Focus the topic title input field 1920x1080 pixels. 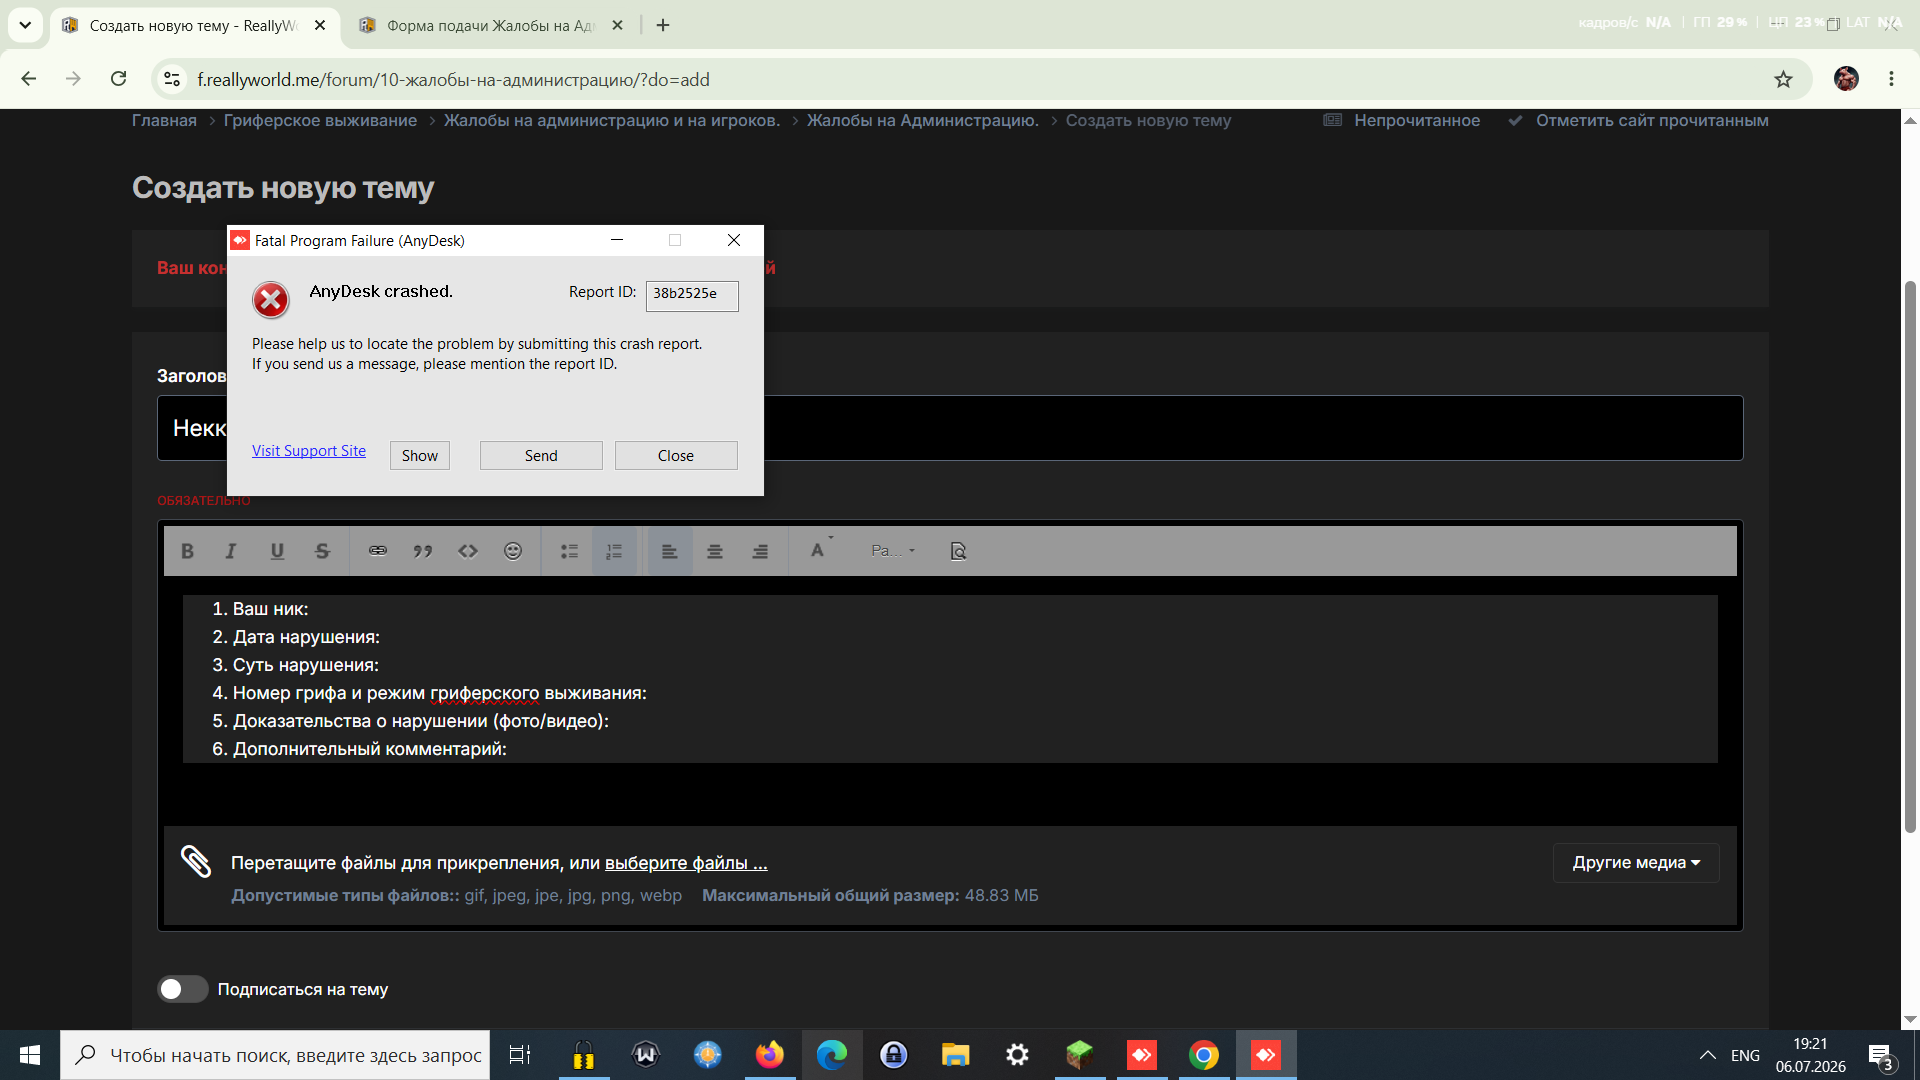[950, 428]
